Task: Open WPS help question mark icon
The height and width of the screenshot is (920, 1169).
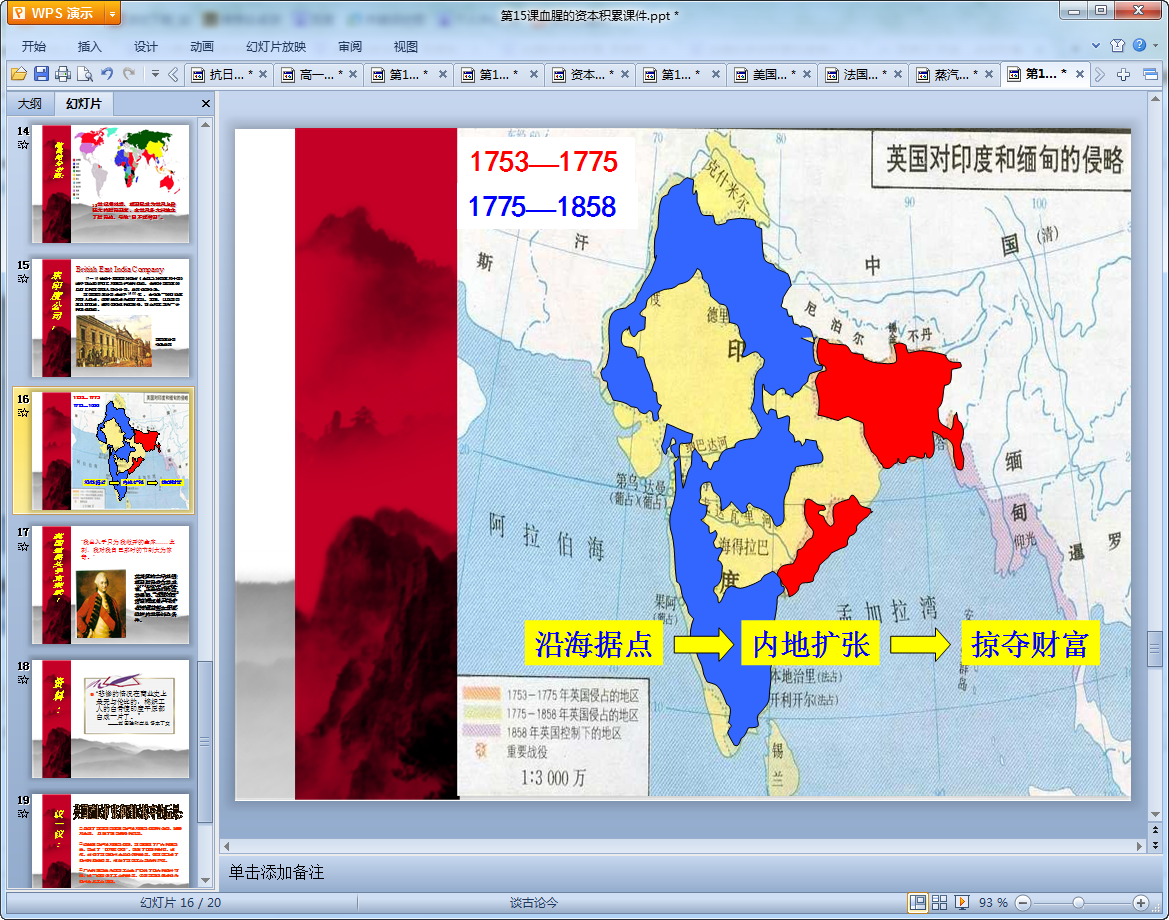Action: tap(1139, 45)
